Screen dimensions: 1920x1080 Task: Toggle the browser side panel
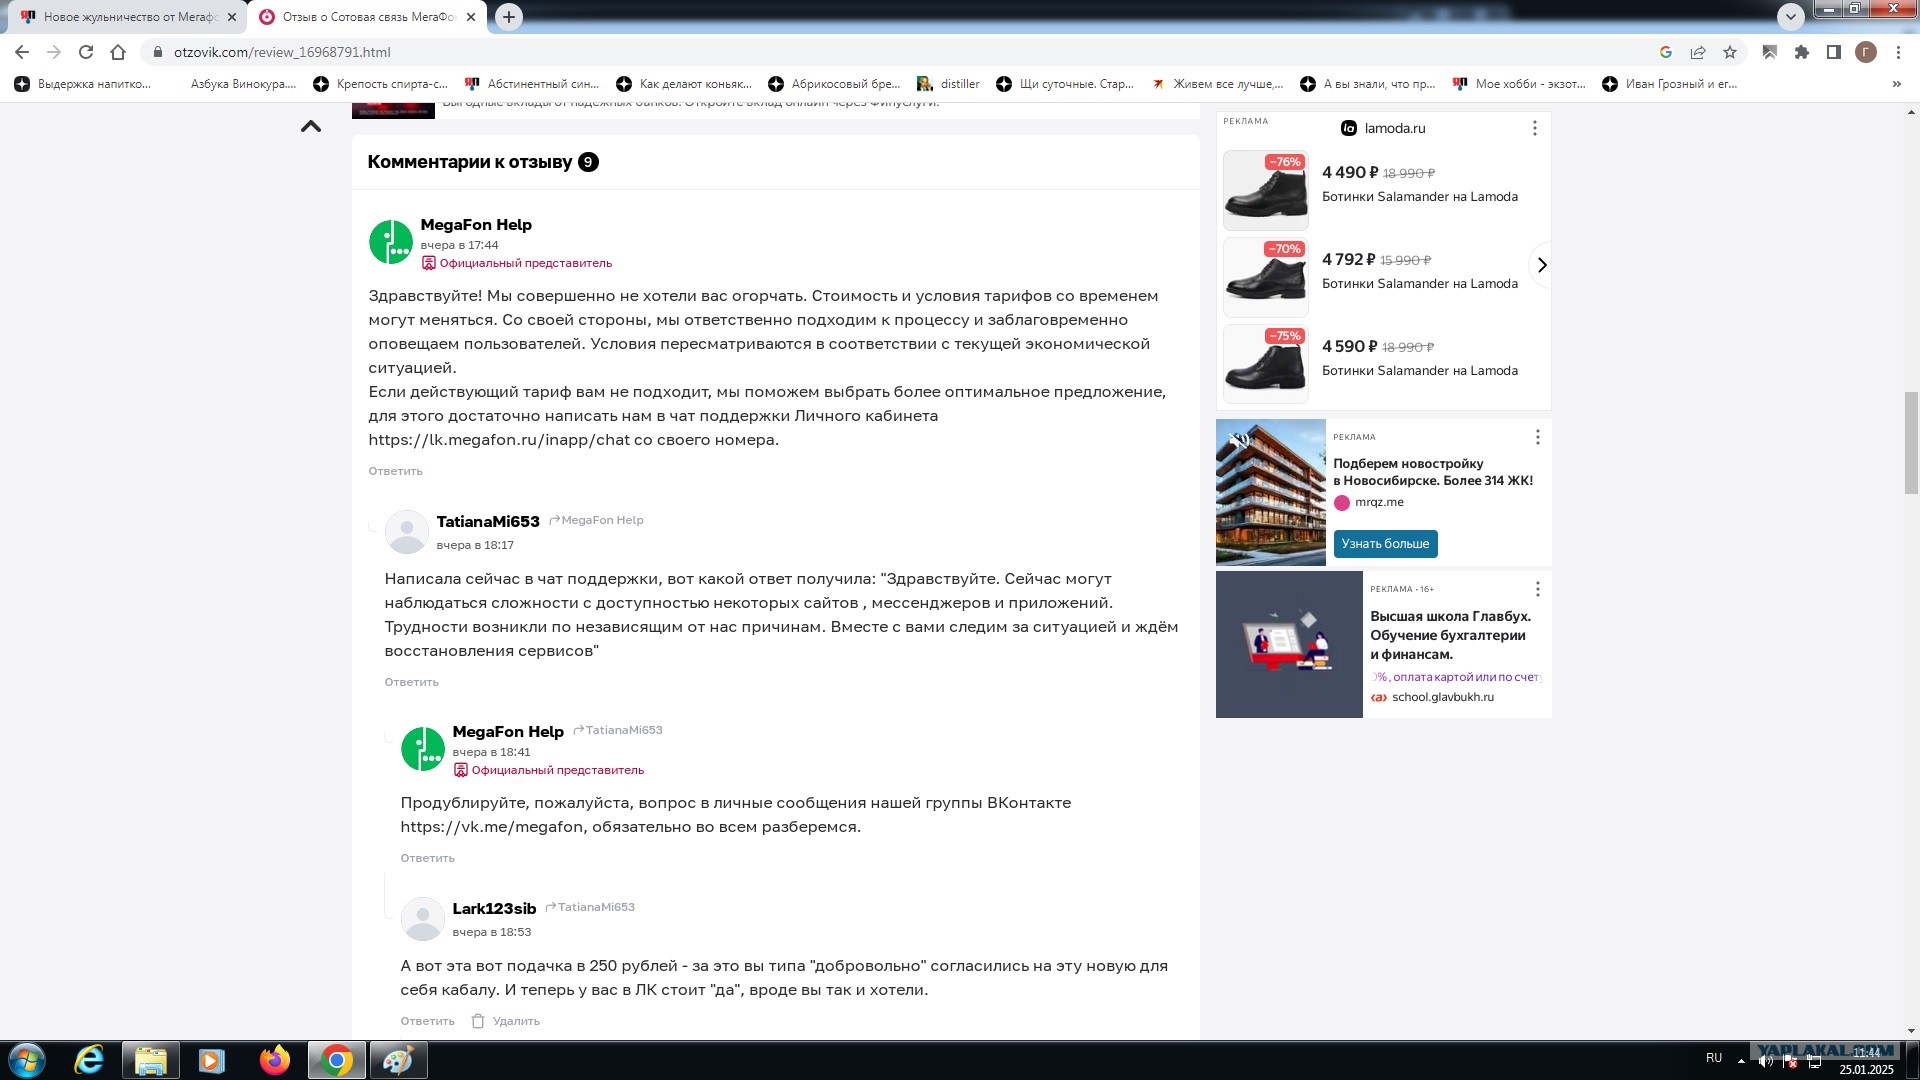tap(1834, 52)
